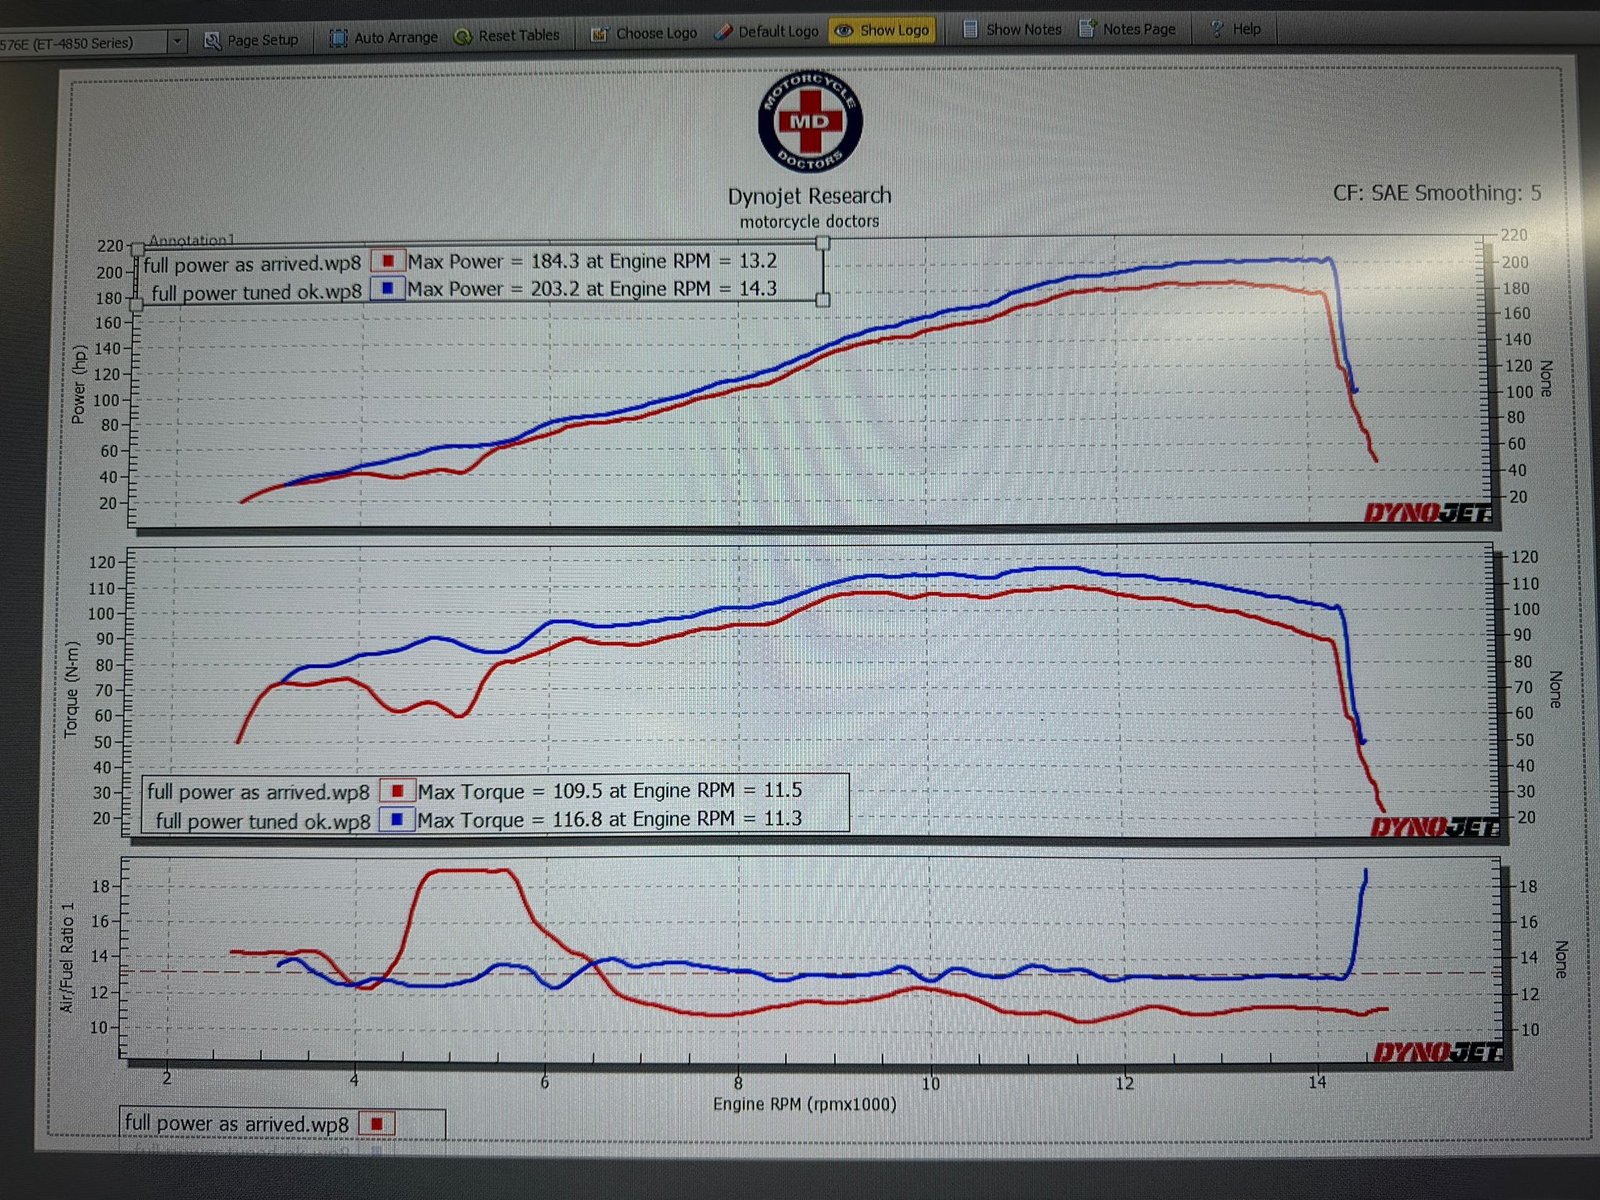Click the red swatch for as-arrived power run
Viewport: 1600px width, 1200px height.
[387, 262]
